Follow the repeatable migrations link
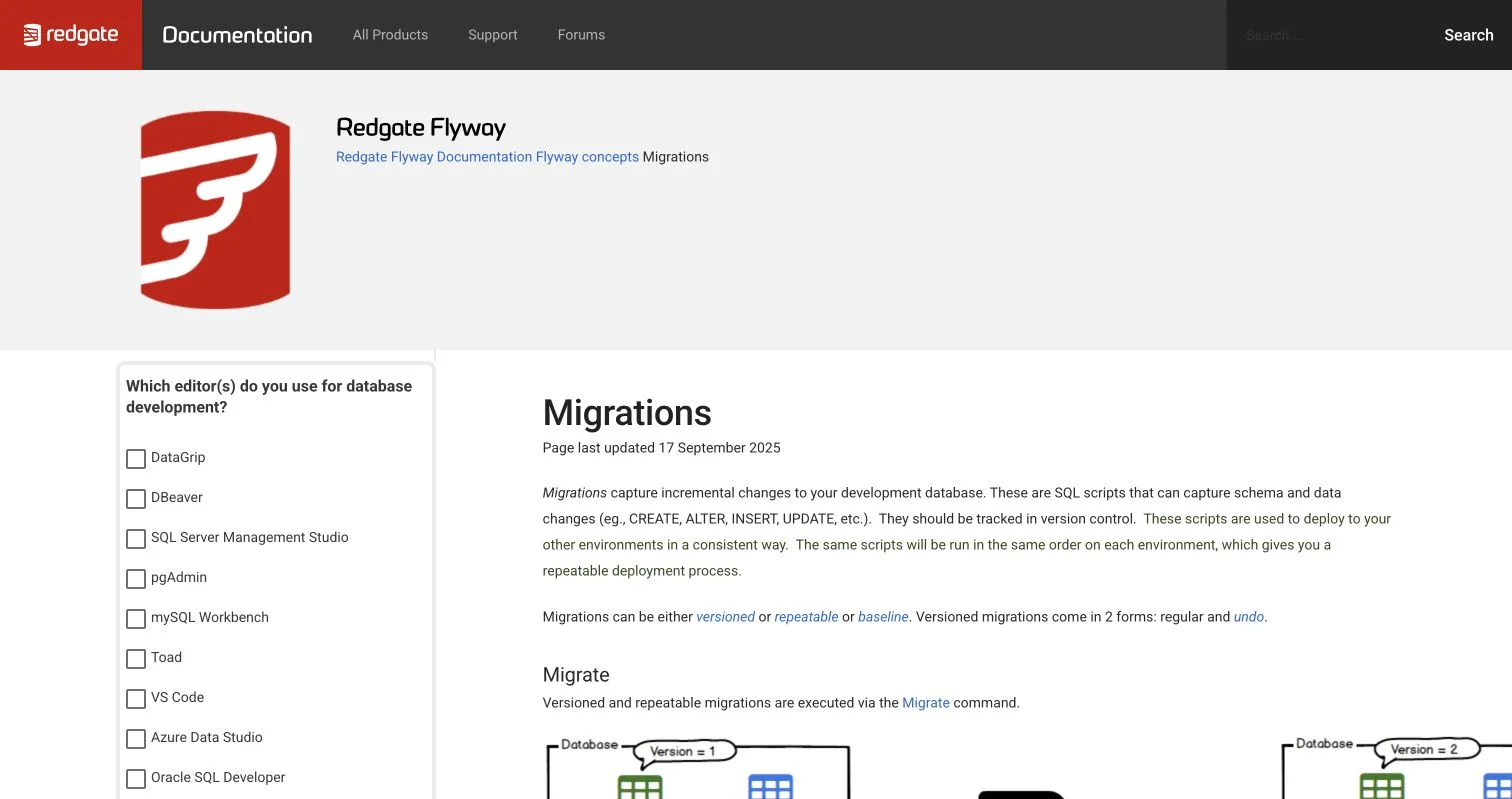 tap(806, 617)
